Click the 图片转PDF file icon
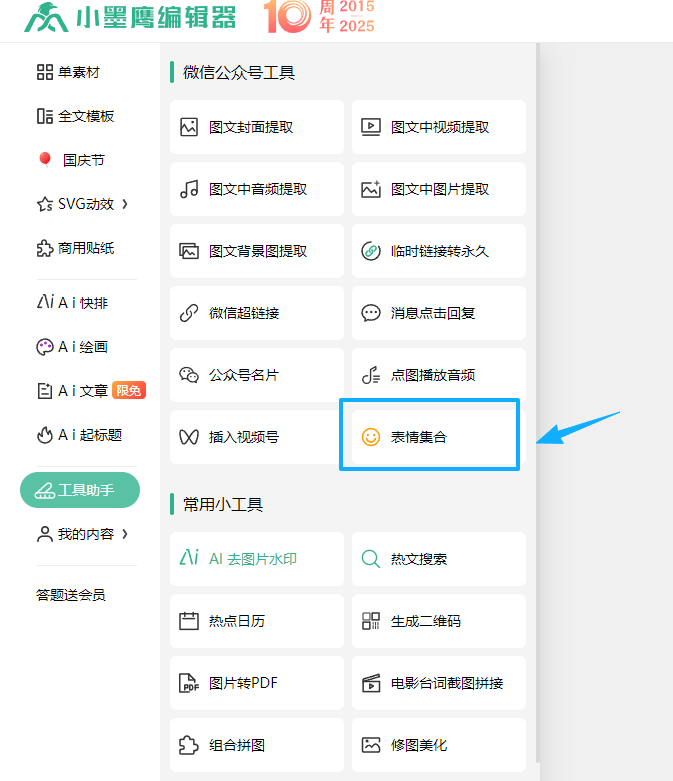The height and width of the screenshot is (781, 673). tap(189, 683)
